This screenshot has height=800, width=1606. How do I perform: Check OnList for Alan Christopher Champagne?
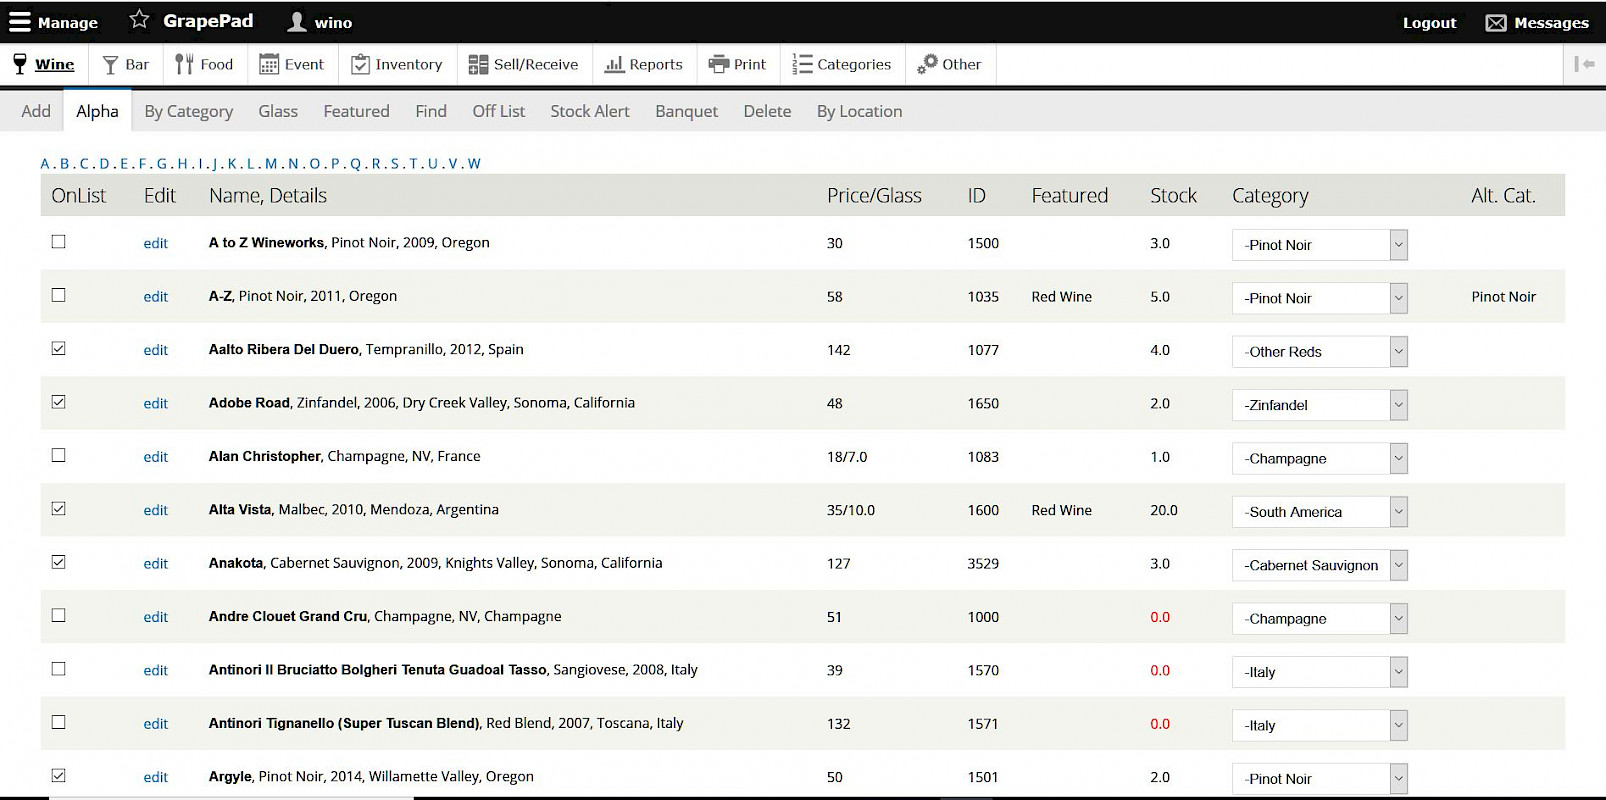click(x=58, y=455)
